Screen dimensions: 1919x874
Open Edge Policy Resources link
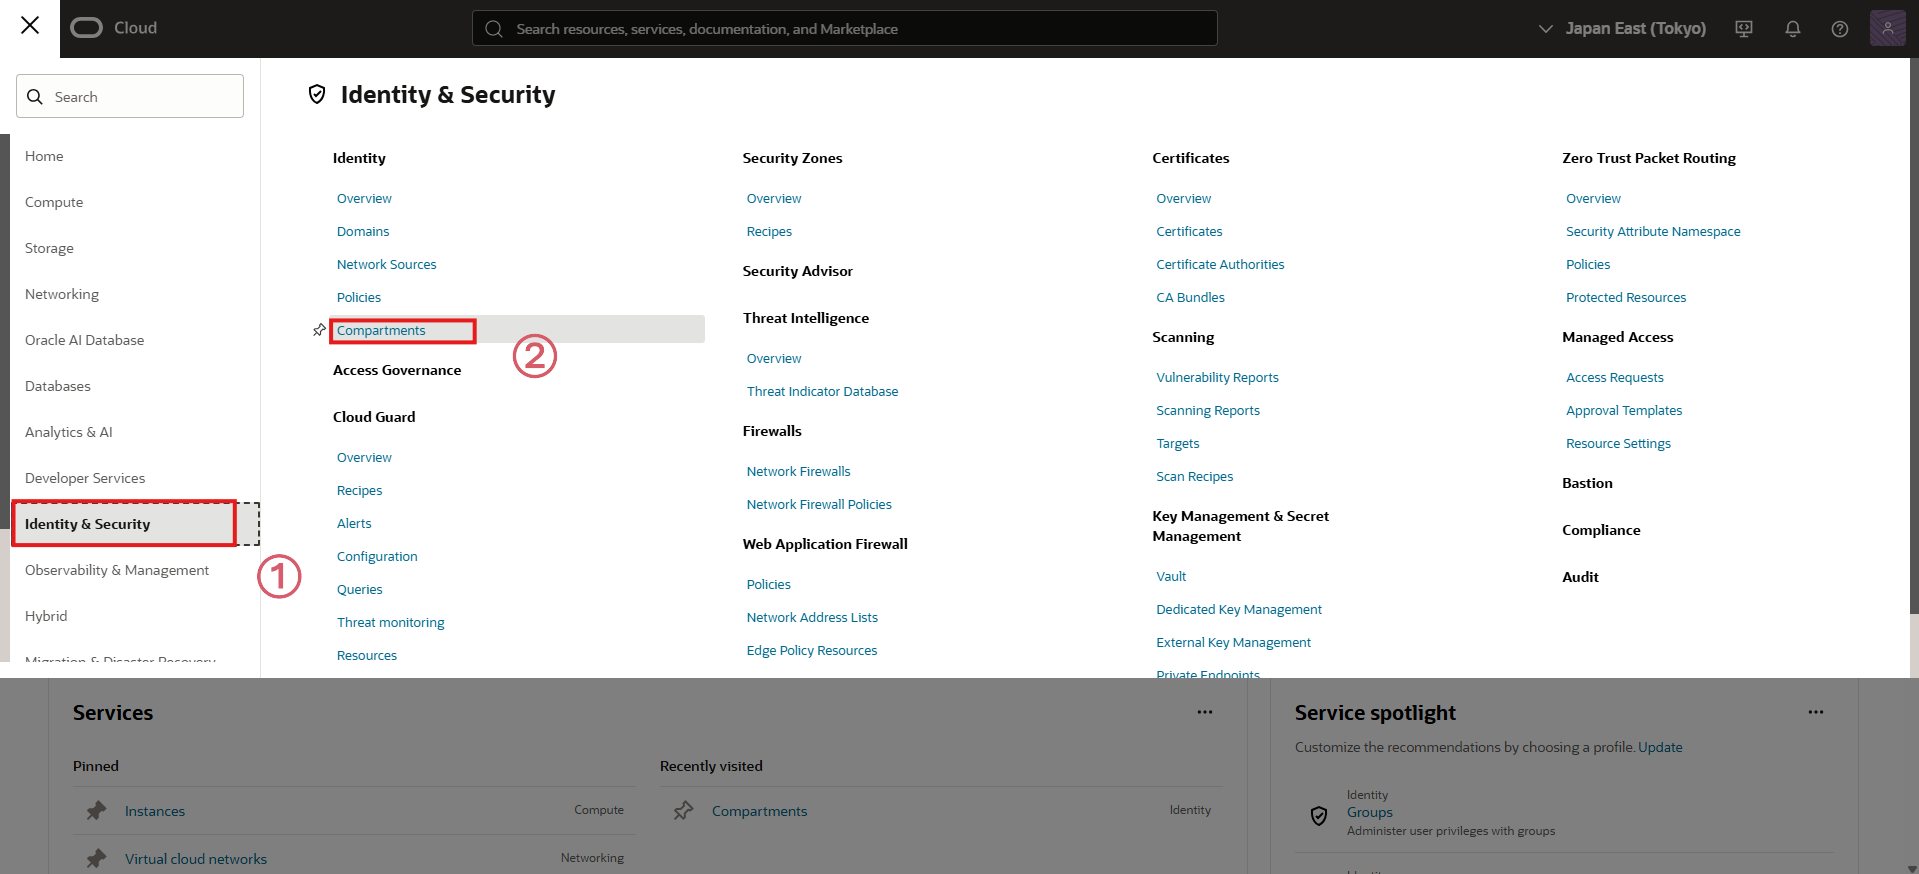[812, 650]
